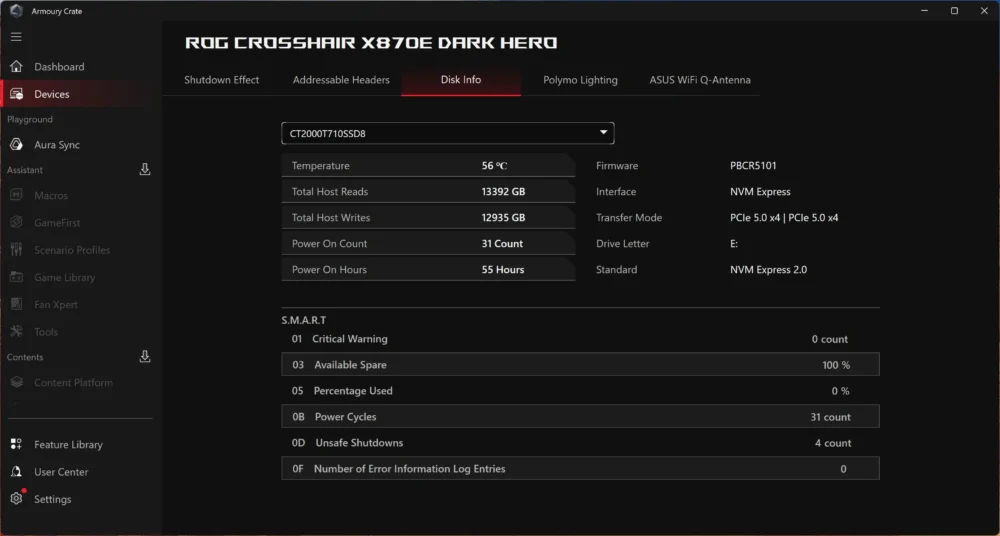Image resolution: width=1000 pixels, height=536 pixels.
Task: Click firmware version PBCR5101
Action: click(753, 166)
